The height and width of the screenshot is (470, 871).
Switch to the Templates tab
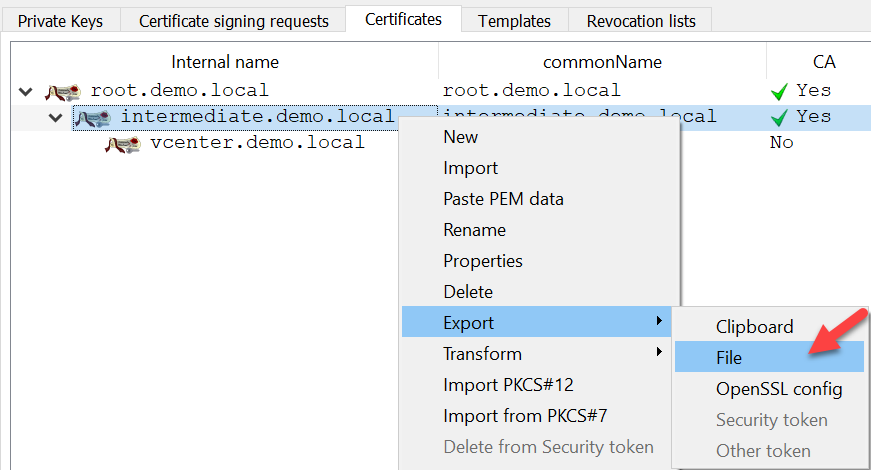(514, 20)
